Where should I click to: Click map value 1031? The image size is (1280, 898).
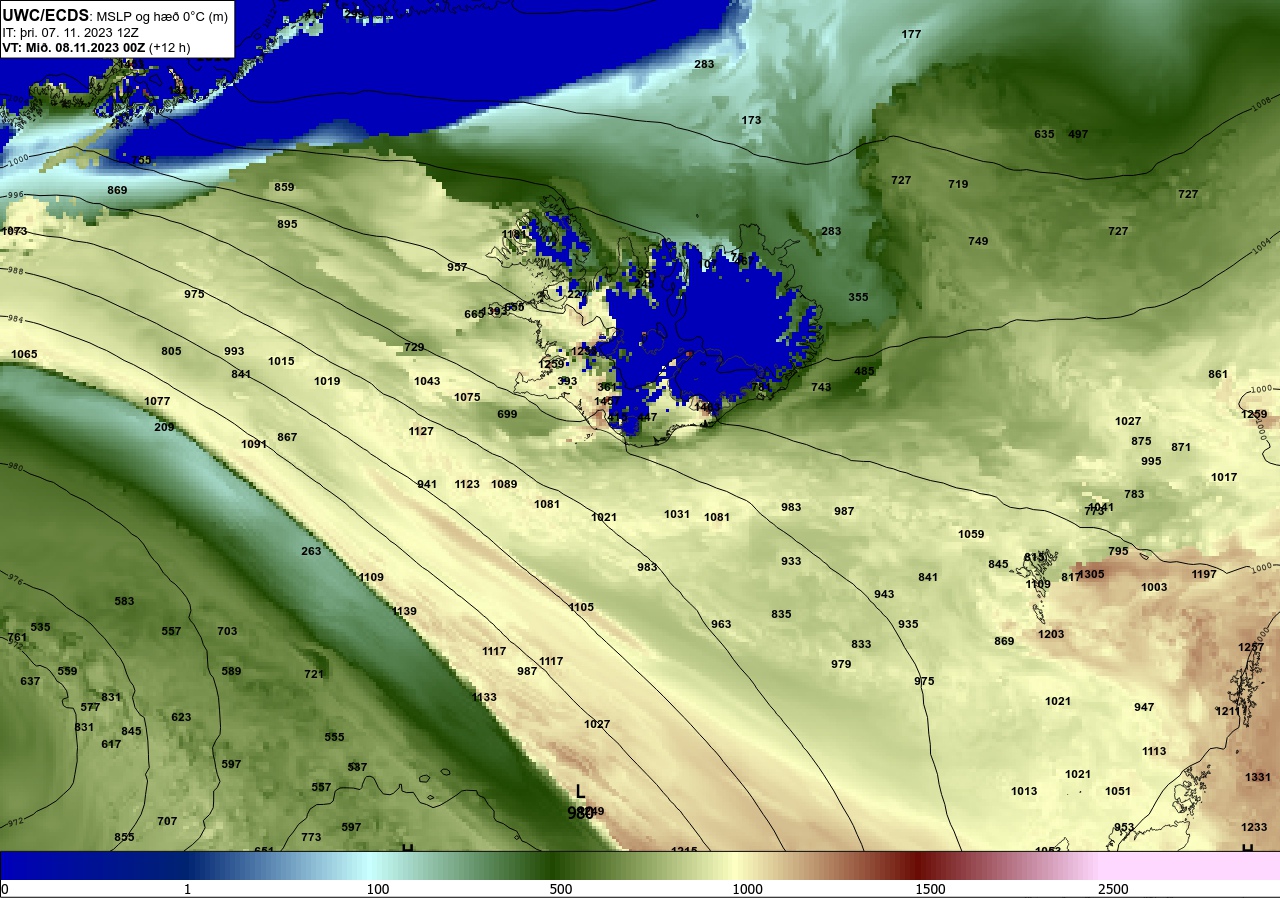[x=677, y=514]
